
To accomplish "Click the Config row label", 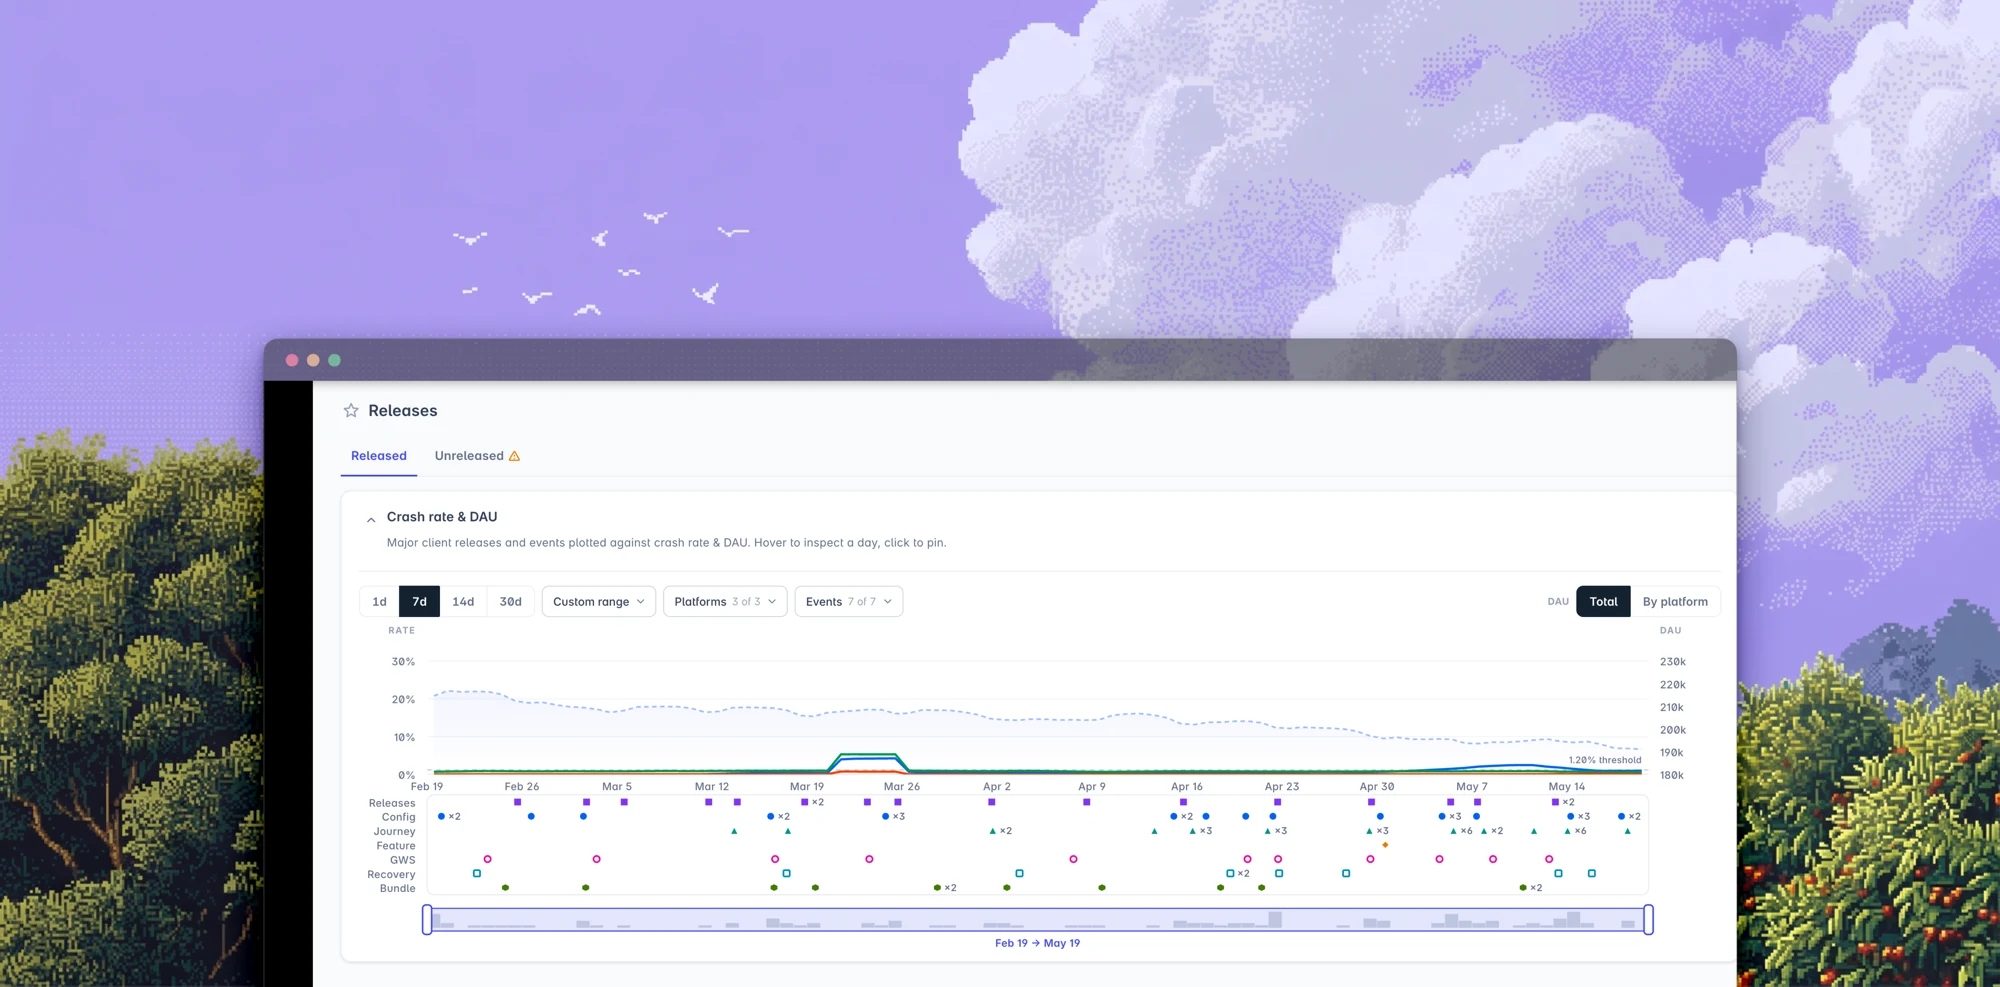I will tap(398, 817).
